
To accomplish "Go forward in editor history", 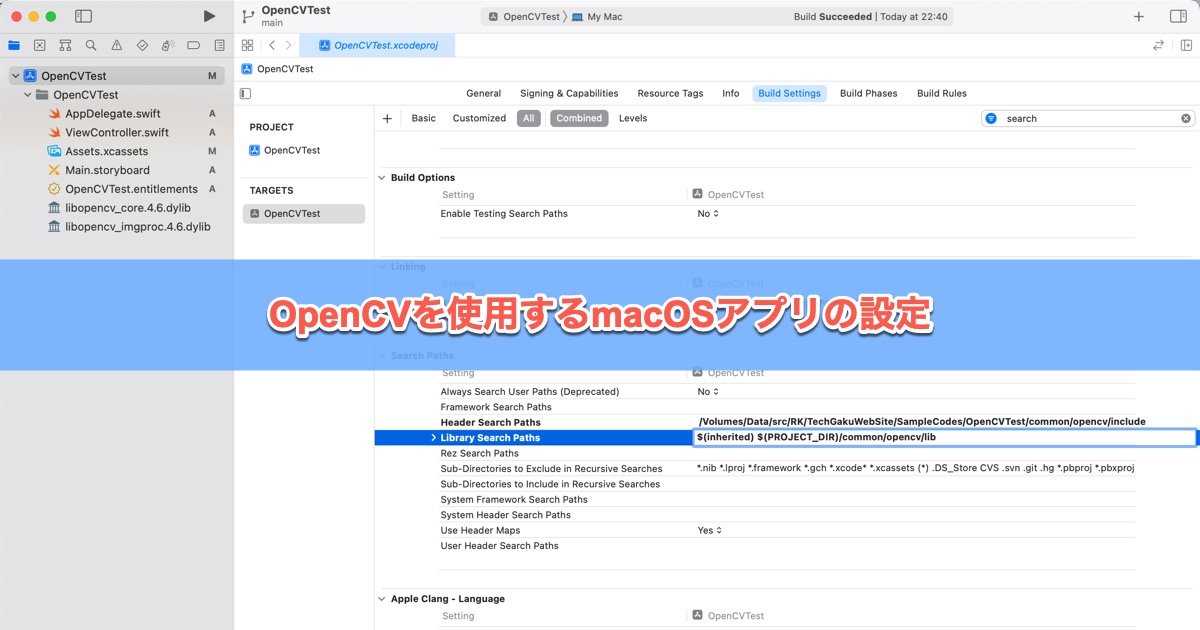I will coord(289,45).
